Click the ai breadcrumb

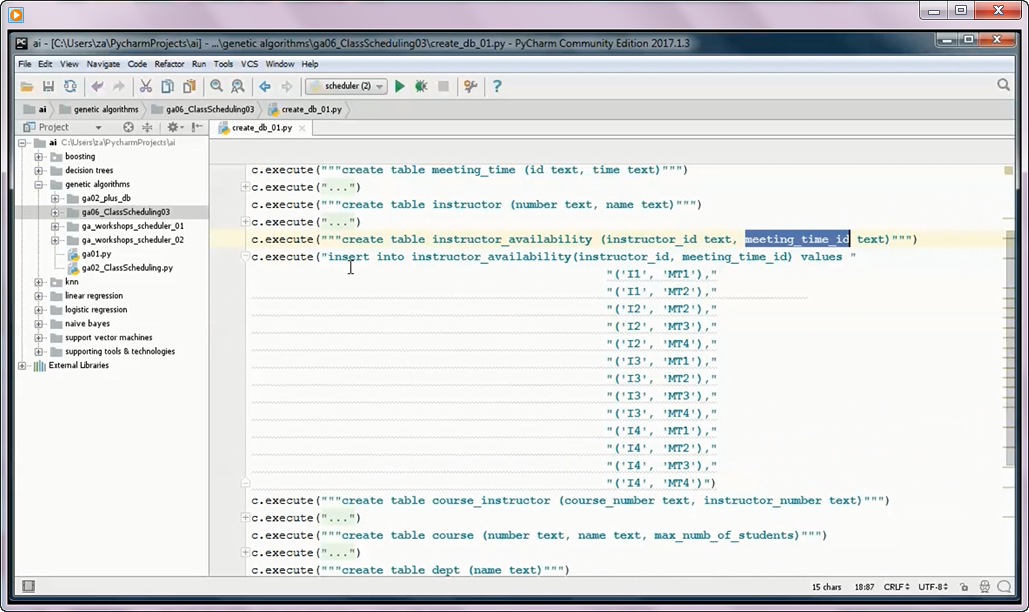click(35, 110)
